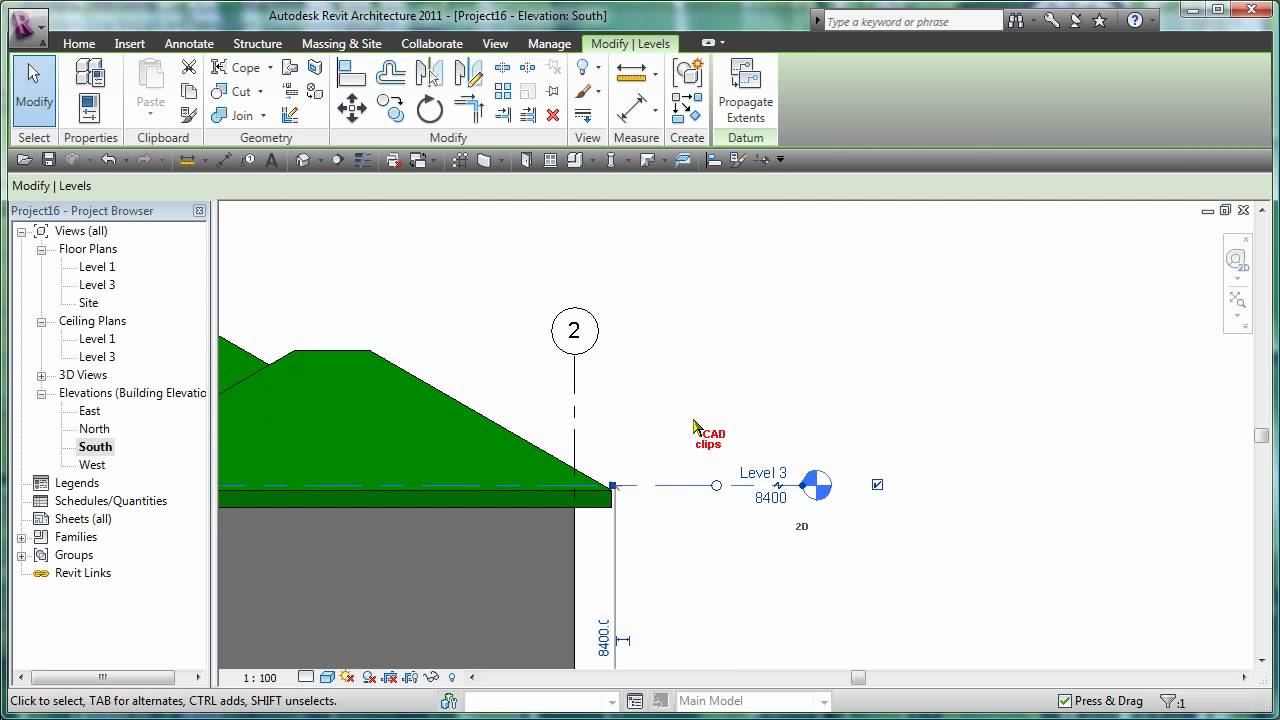Toggle the Press & Drag checkbox
This screenshot has height=720, width=1280.
(1065, 701)
